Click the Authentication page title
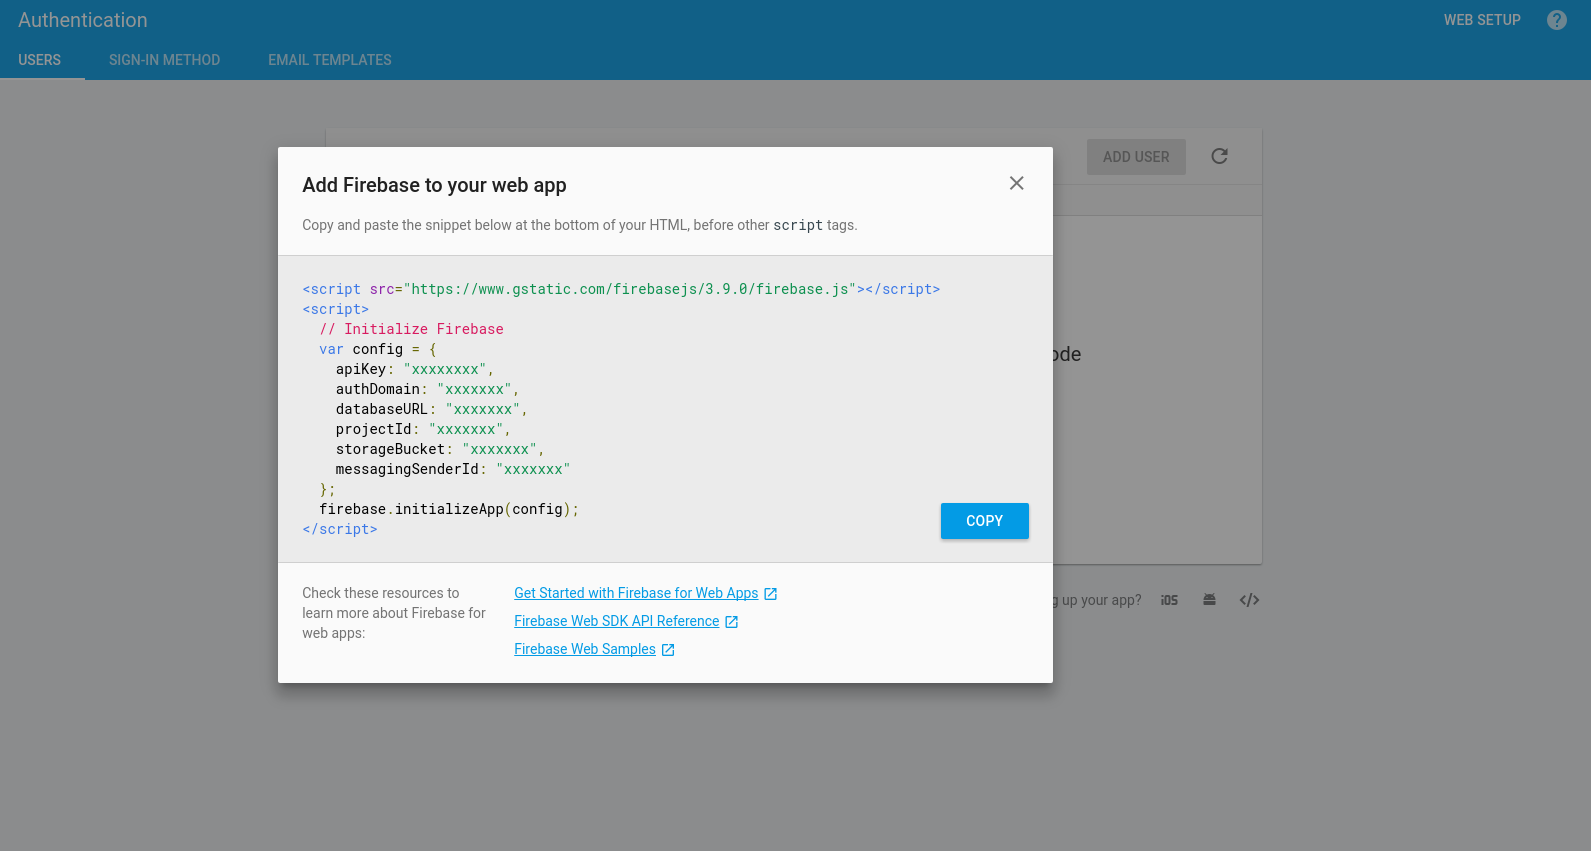Image resolution: width=1591 pixels, height=851 pixels. 83,20
